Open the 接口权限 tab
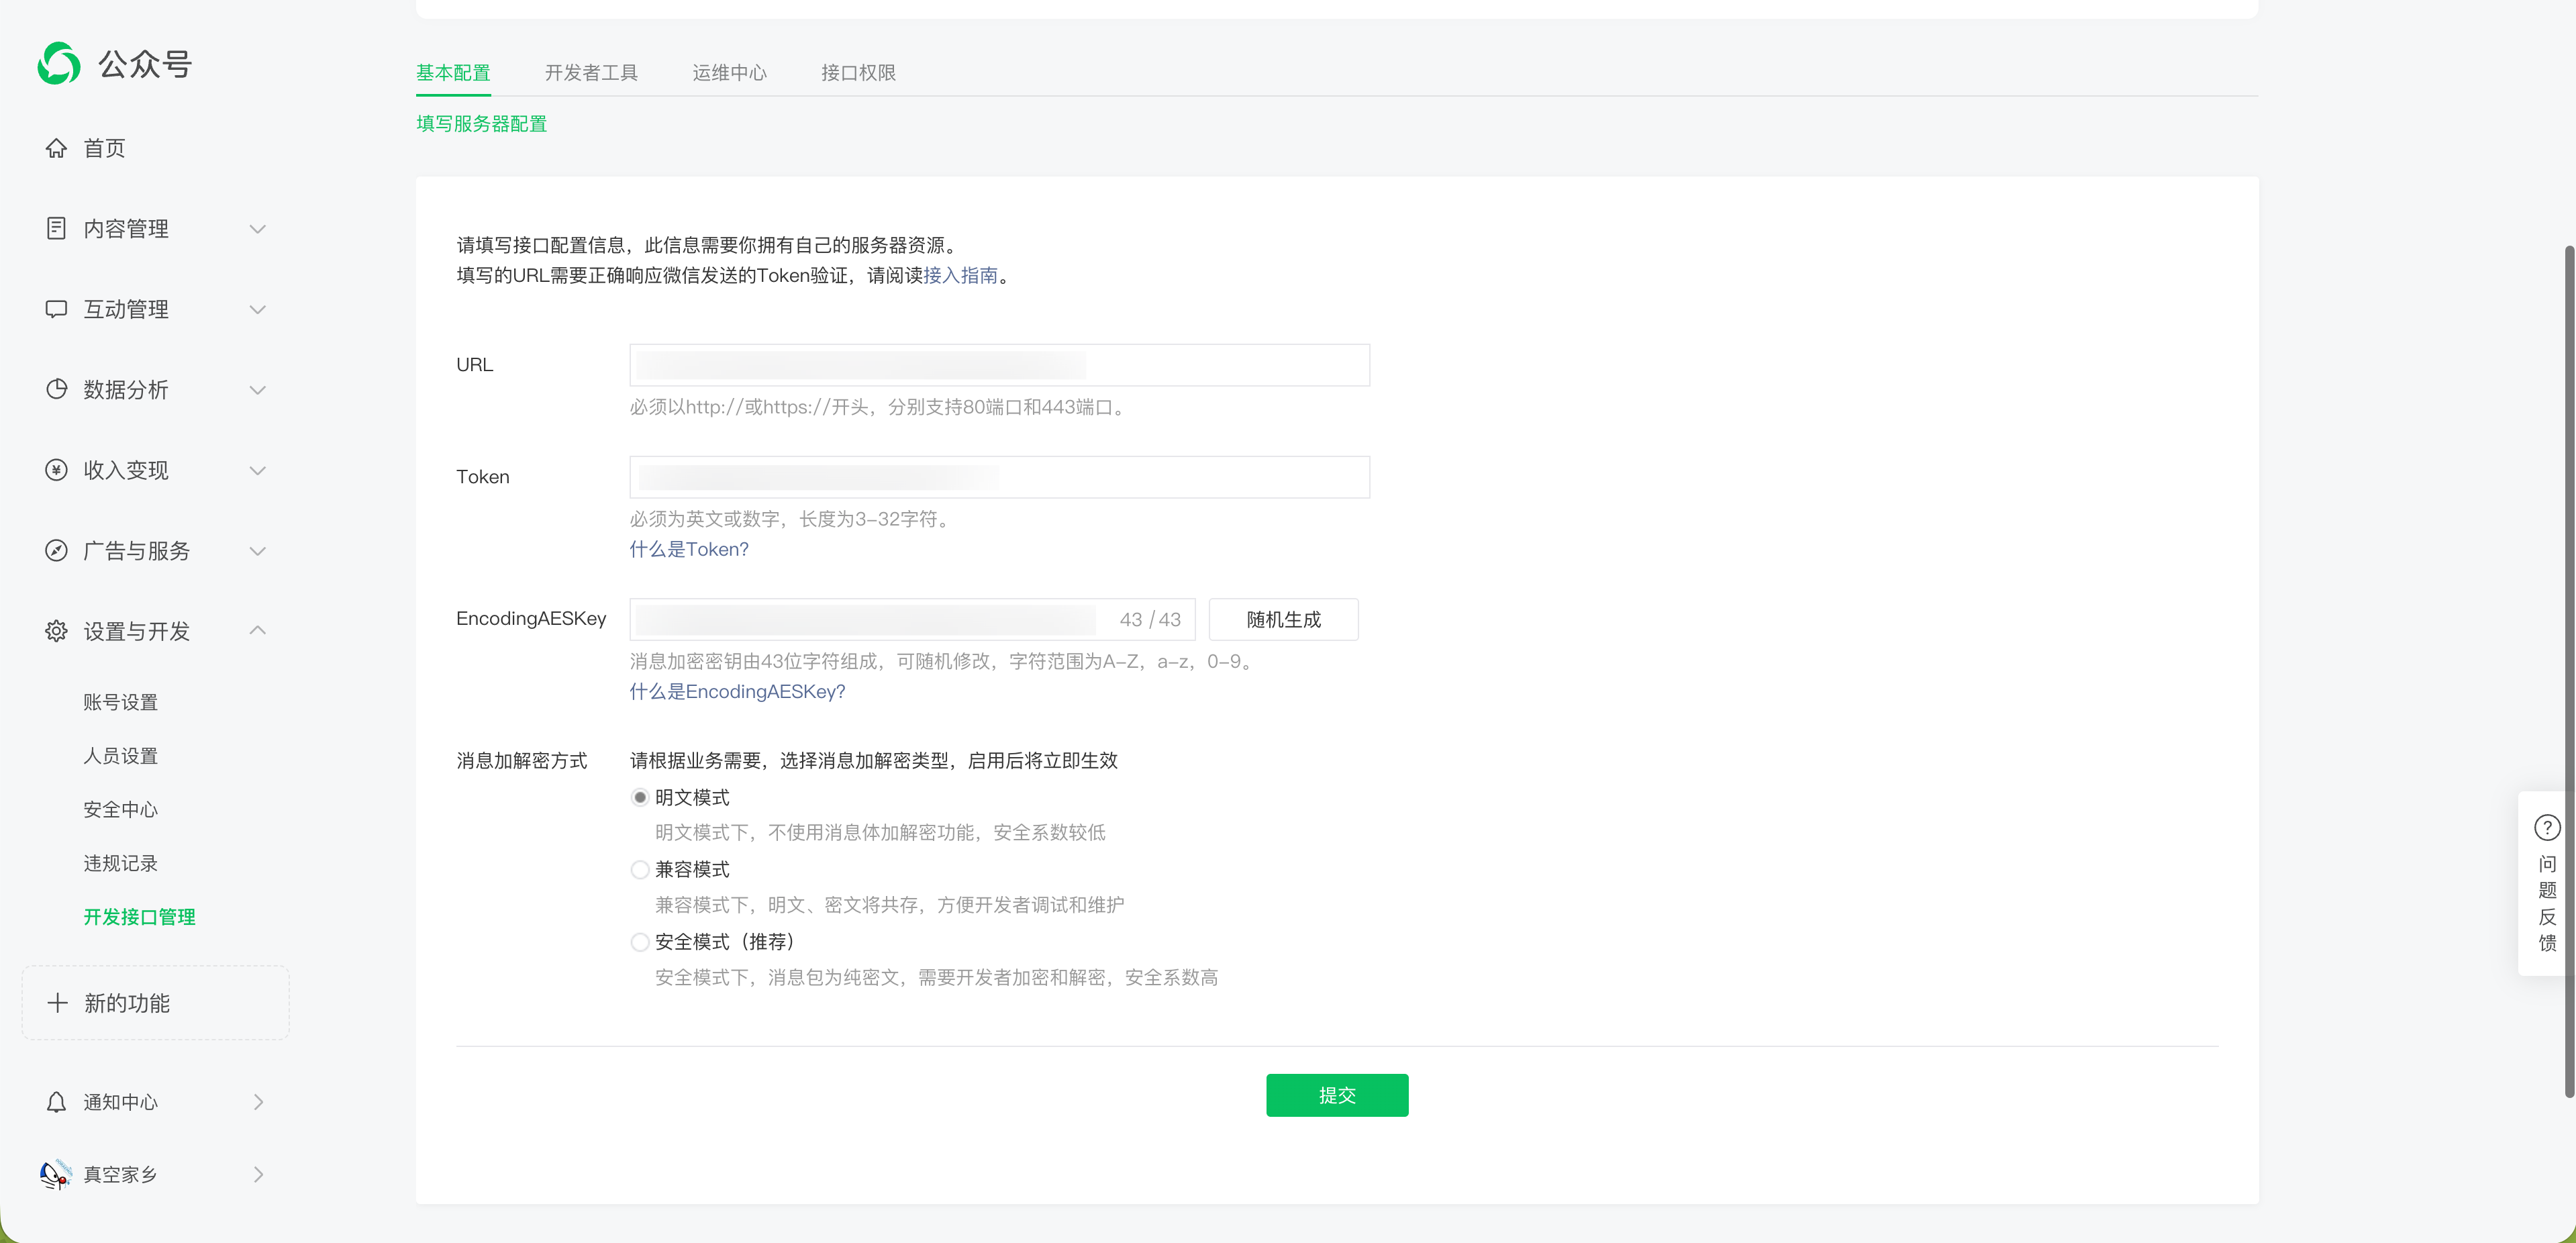The image size is (2576, 1243). pos(858,73)
